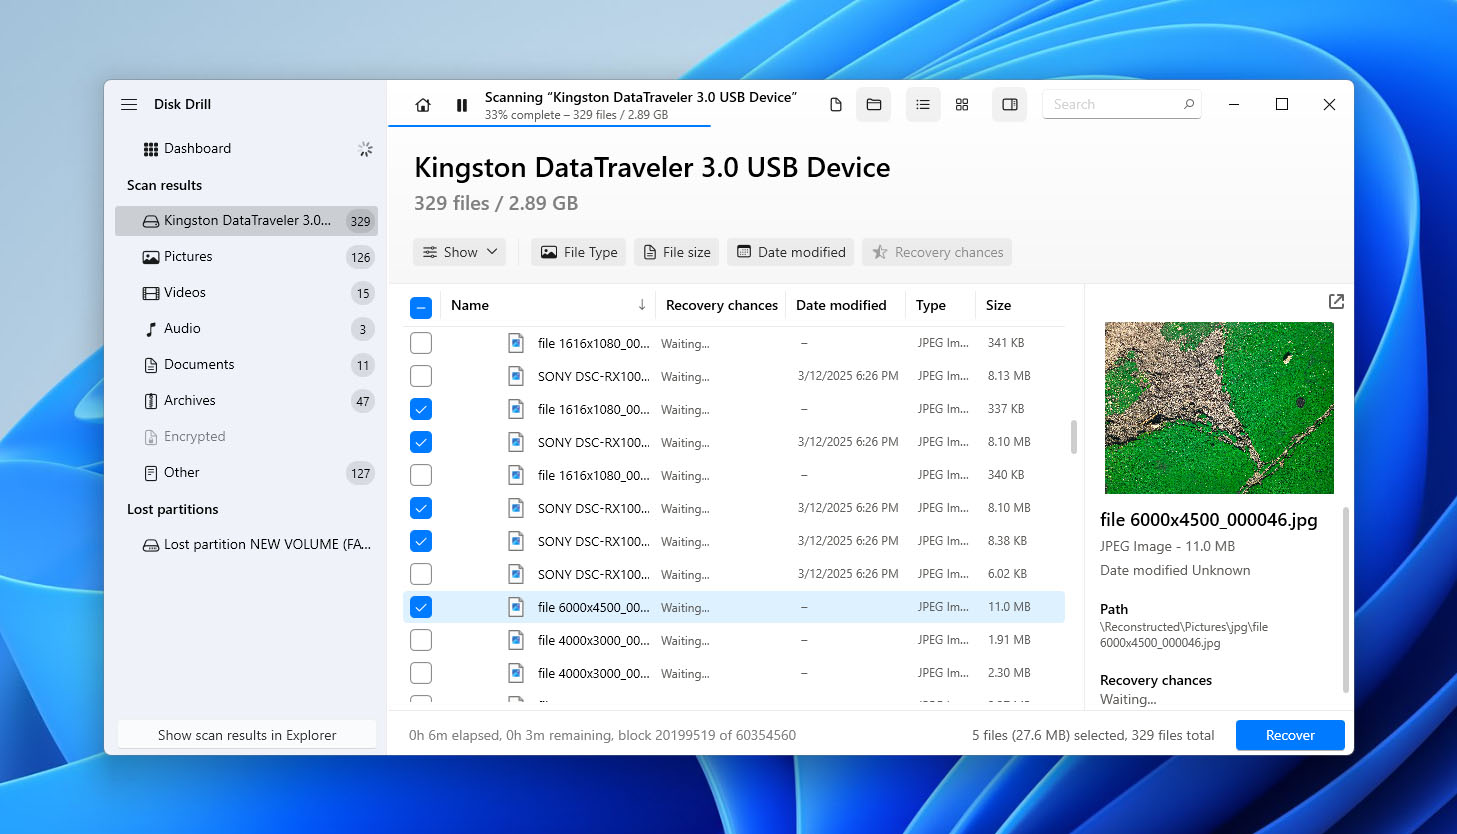Open the hamburger menu next to Disk Drill

coord(129,104)
